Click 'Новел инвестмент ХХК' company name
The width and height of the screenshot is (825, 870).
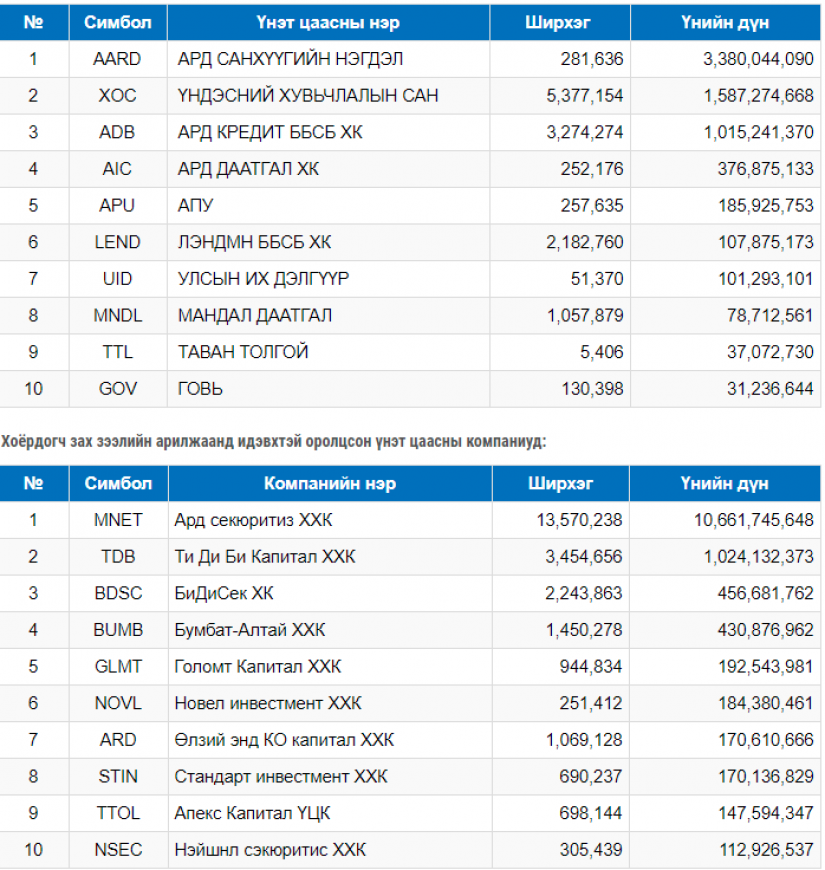pyautogui.click(x=268, y=703)
